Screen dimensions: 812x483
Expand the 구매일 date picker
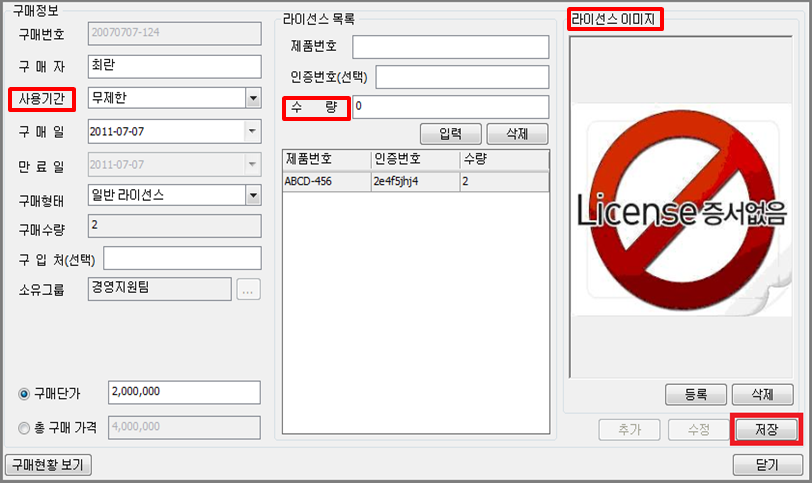click(x=251, y=131)
